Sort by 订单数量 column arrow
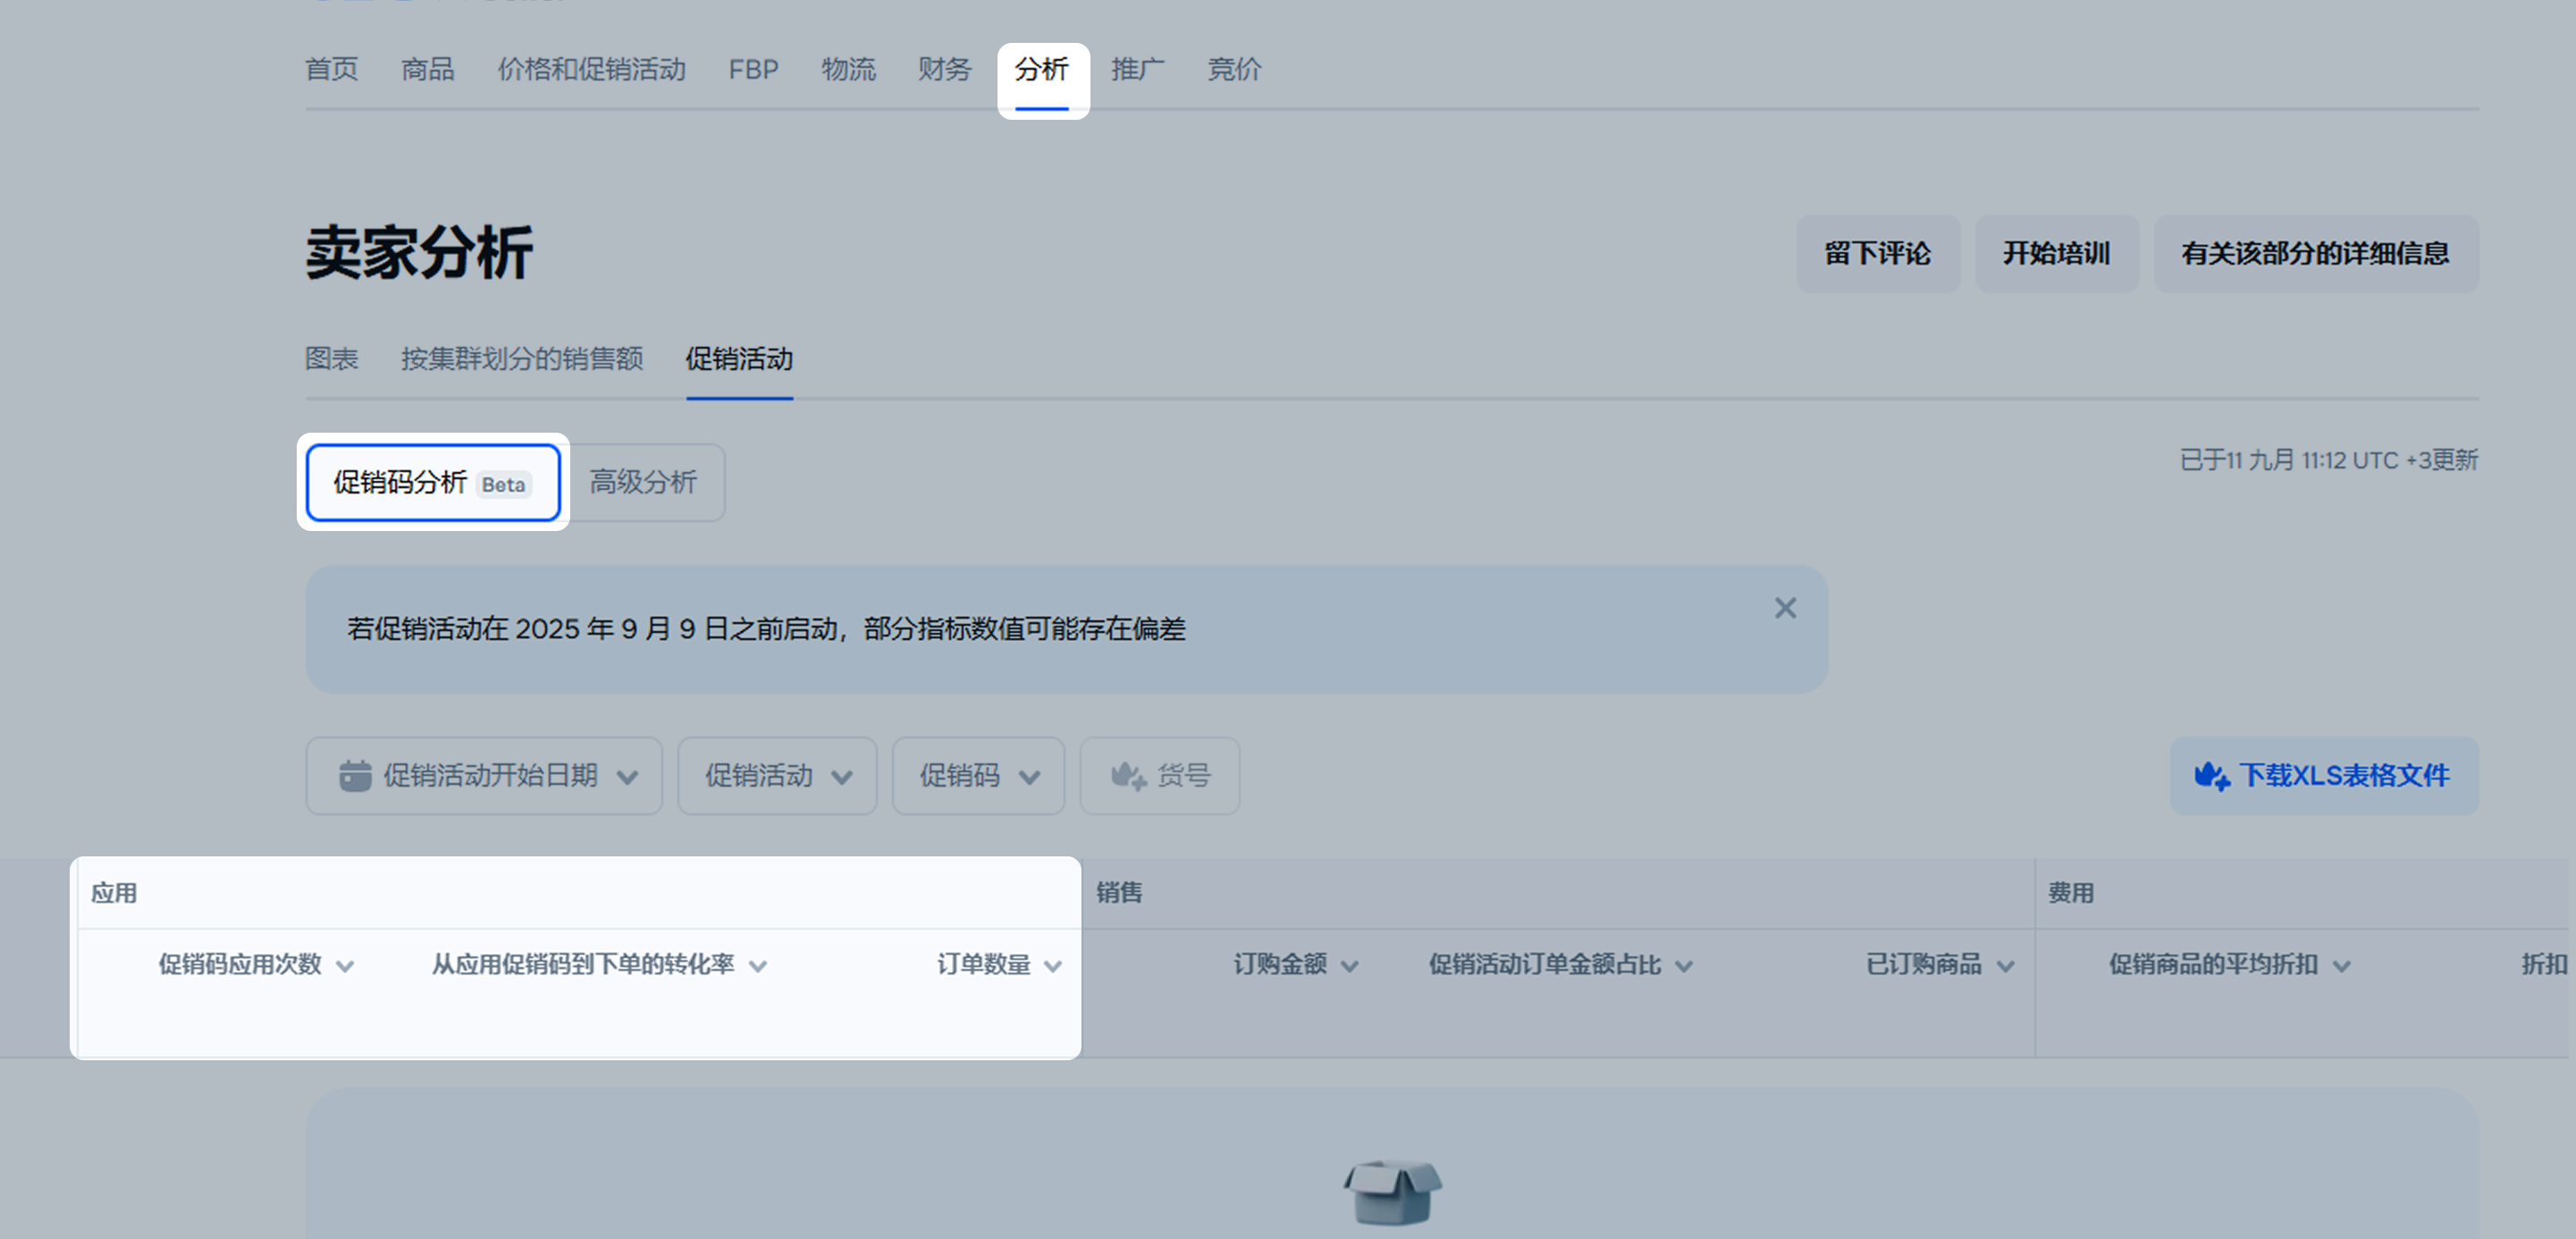Viewport: 2576px width, 1239px height. (x=1052, y=966)
